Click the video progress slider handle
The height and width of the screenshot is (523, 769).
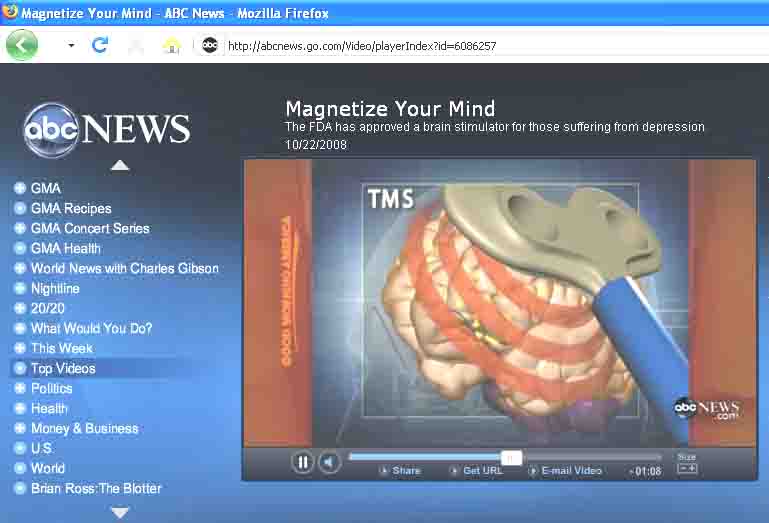click(x=511, y=458)
